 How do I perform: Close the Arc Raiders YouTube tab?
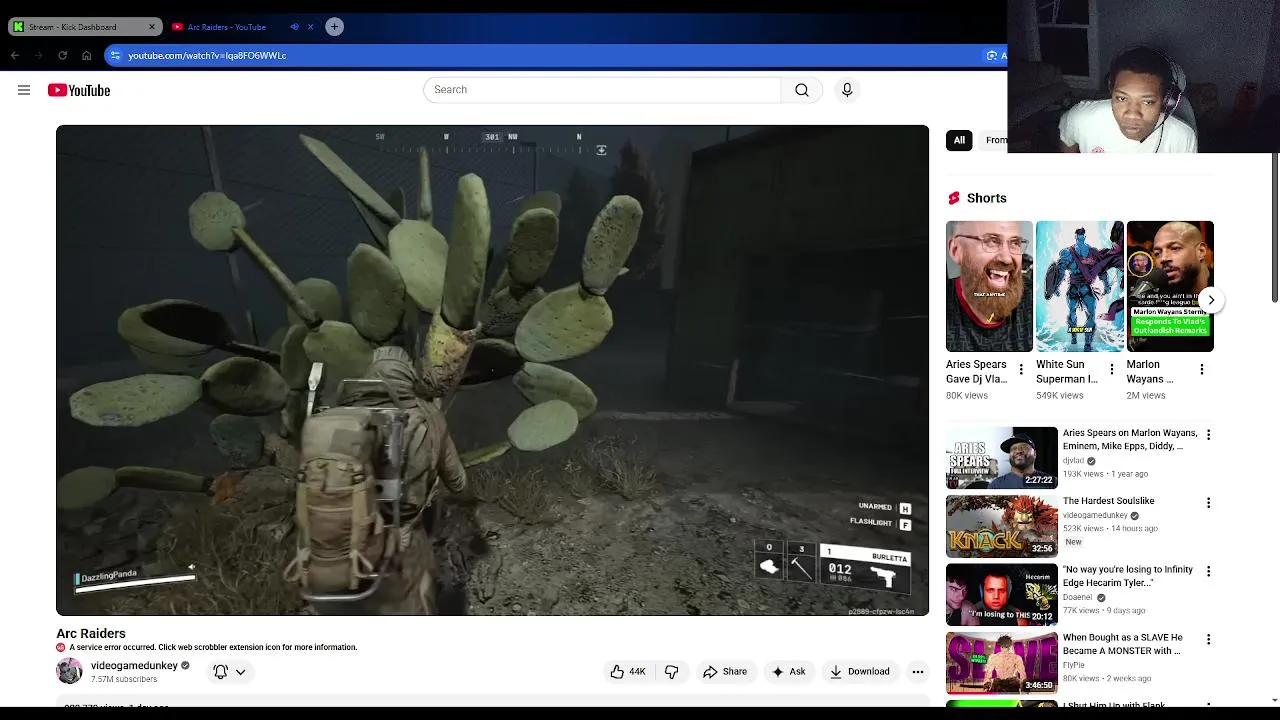(x=310, y=27)
